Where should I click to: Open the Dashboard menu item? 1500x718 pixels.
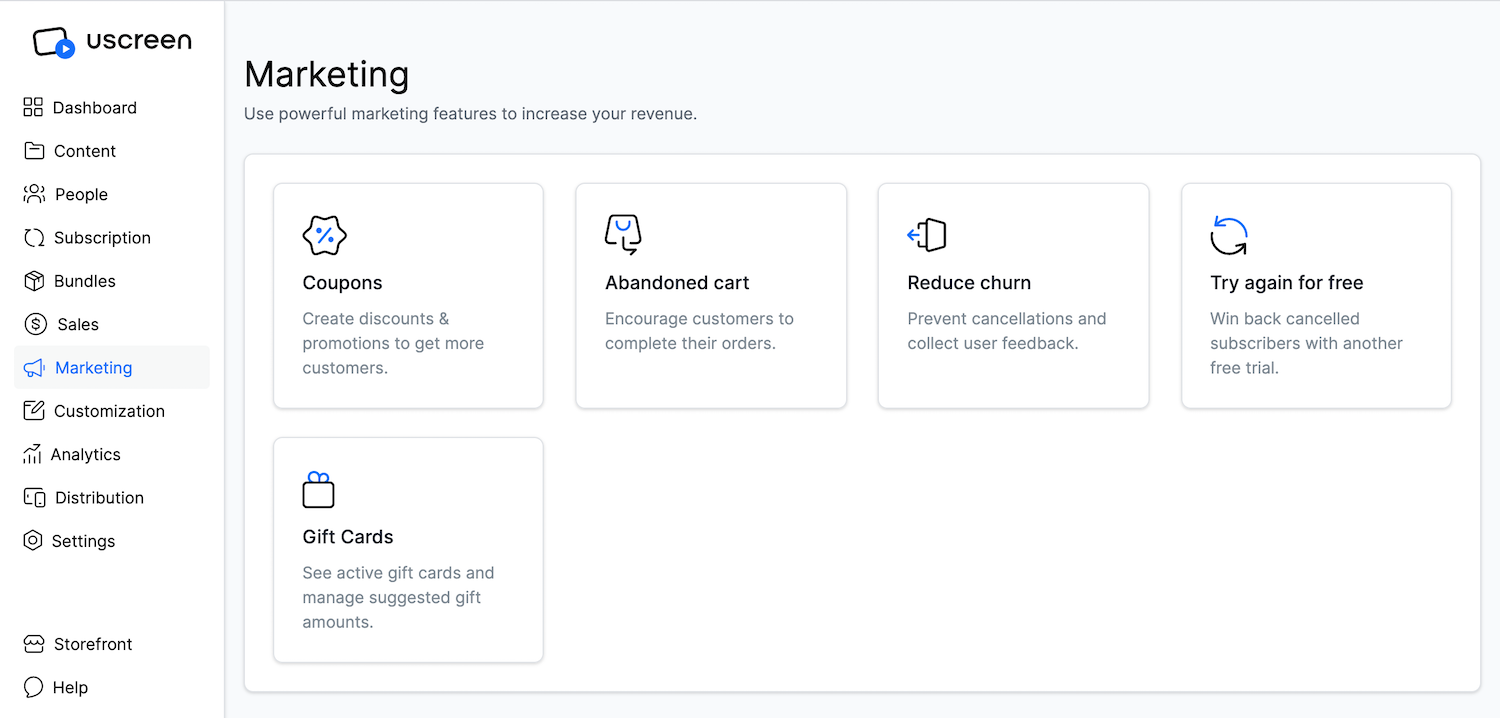click(x=95, y=108)
